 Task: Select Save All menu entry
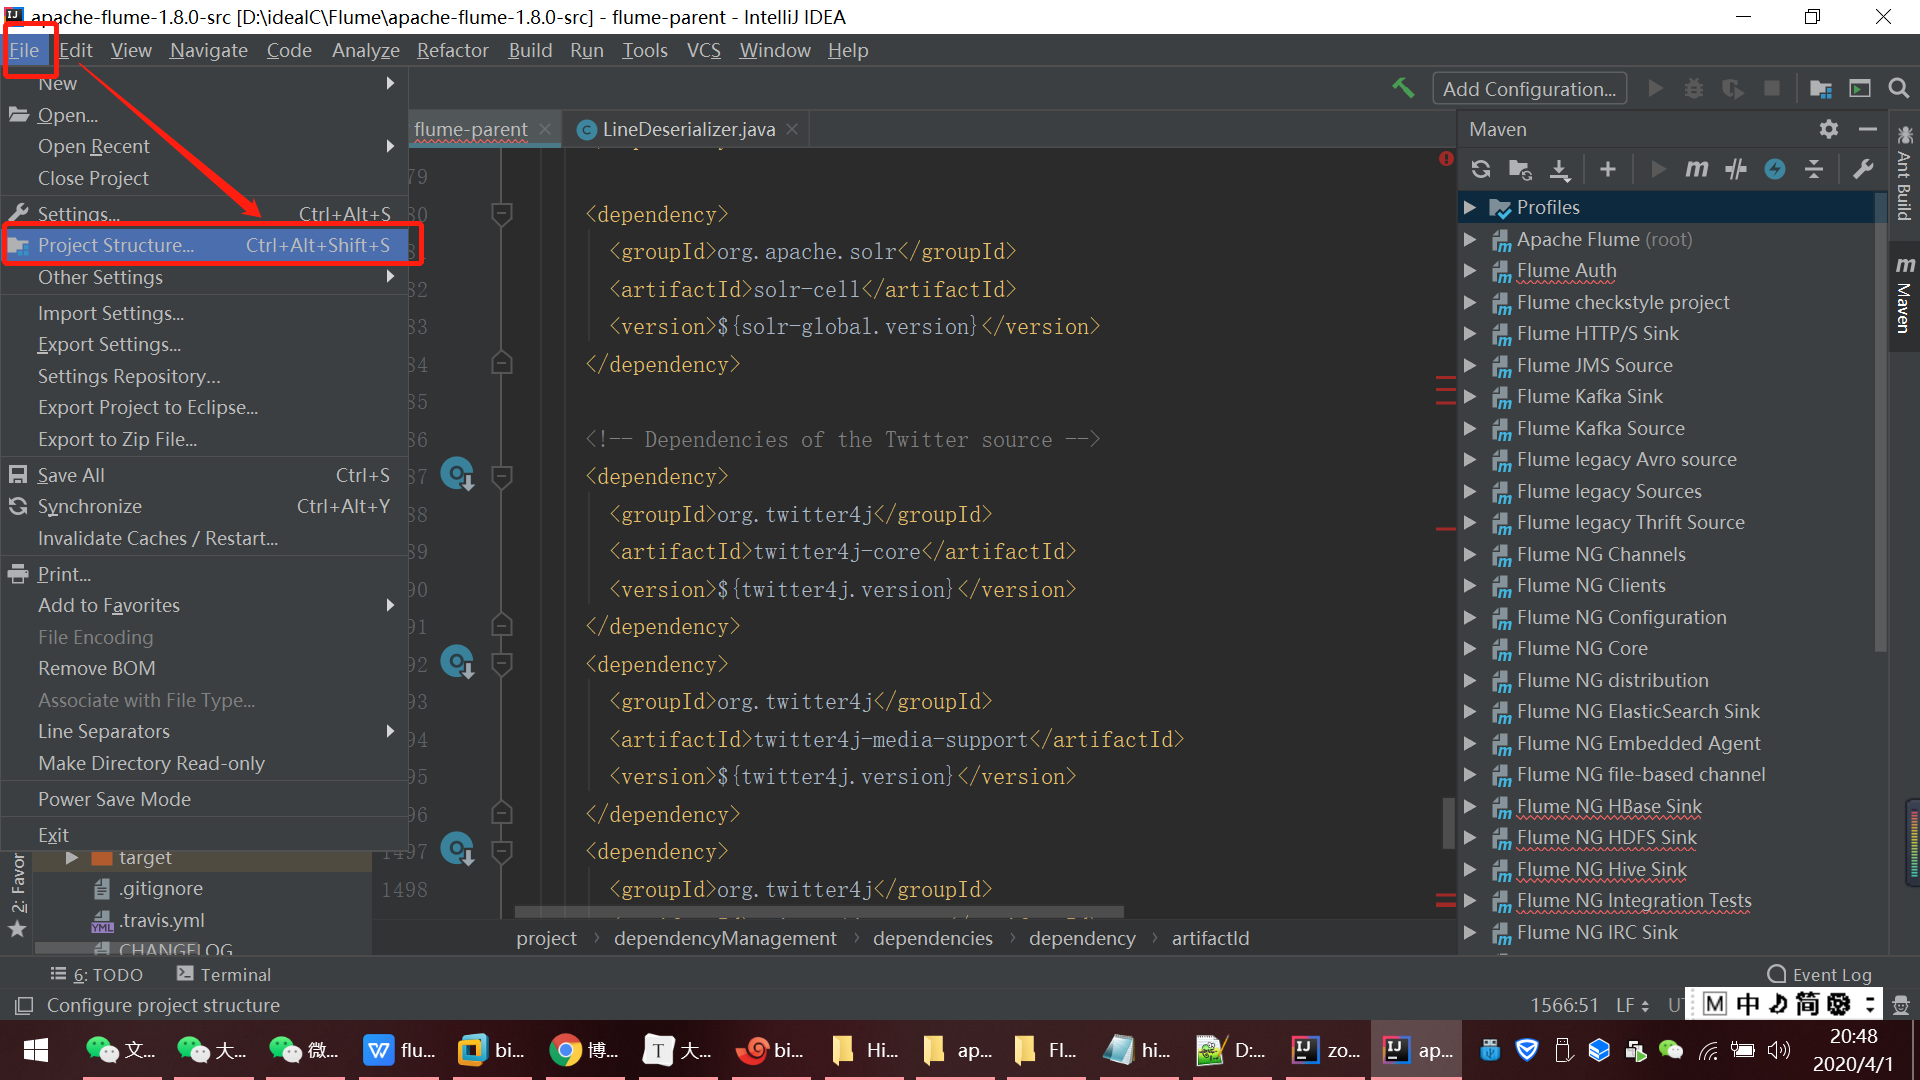tap(205, 475)
